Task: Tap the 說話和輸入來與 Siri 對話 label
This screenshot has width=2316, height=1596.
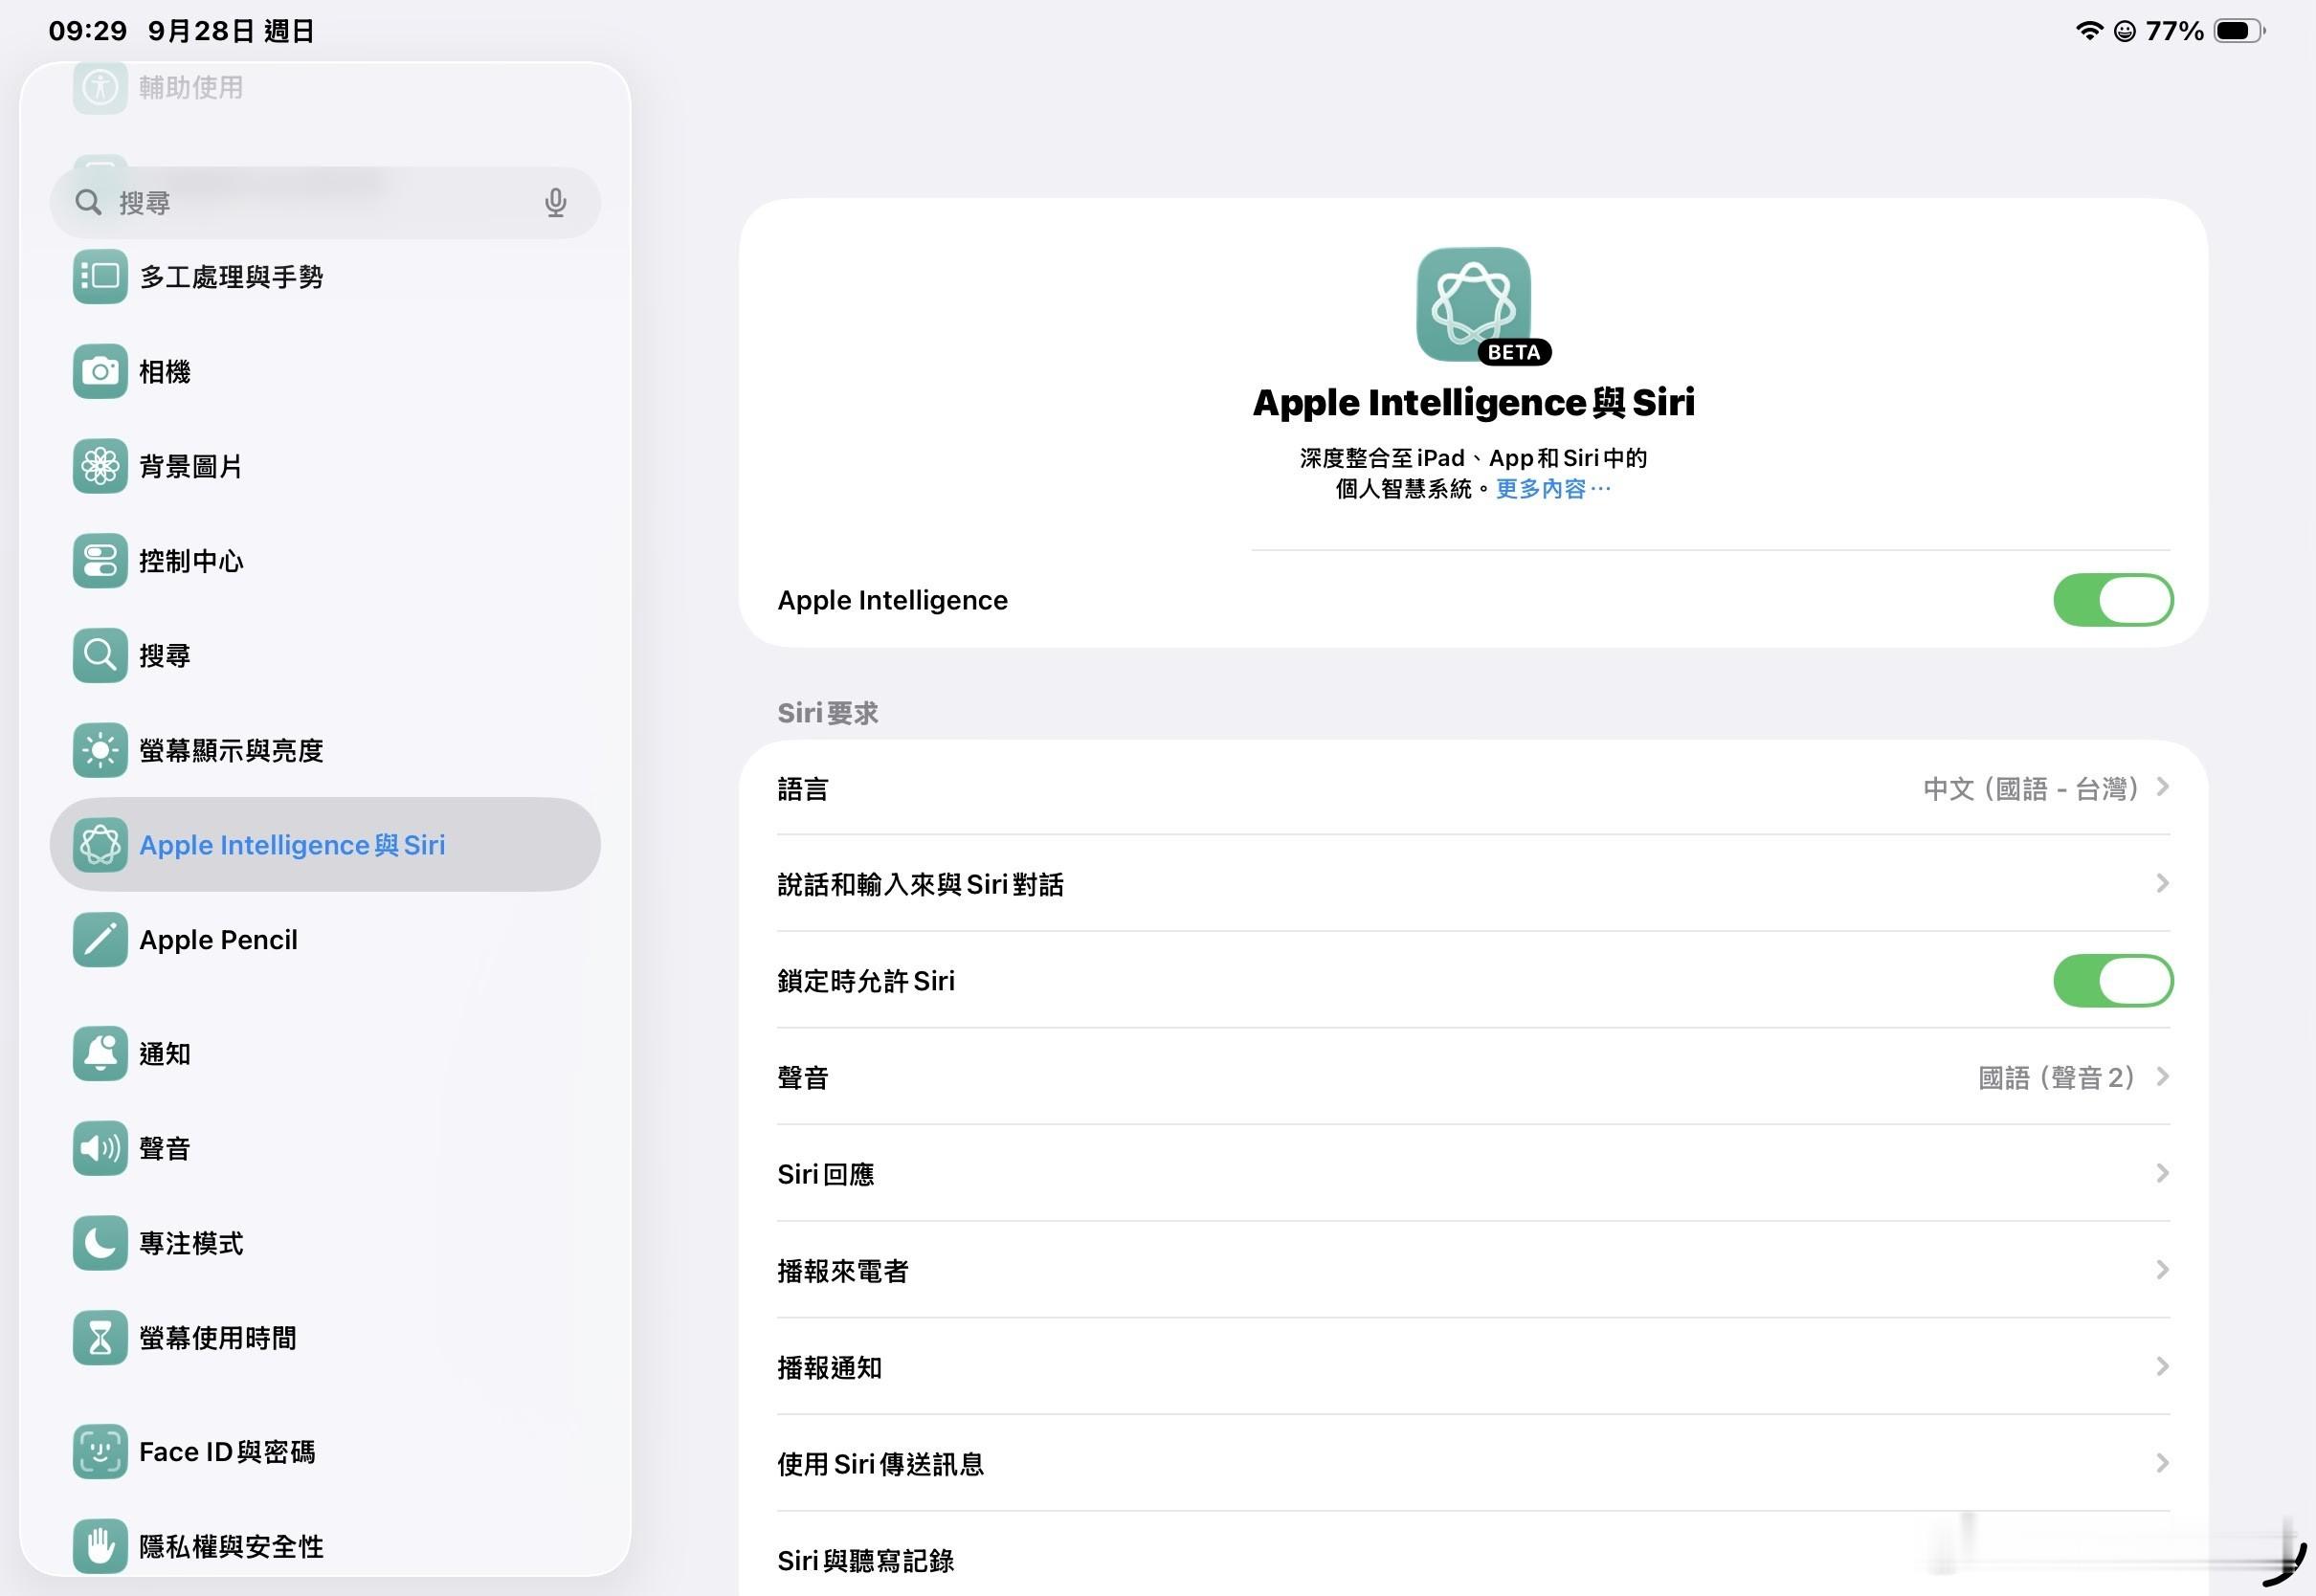Action: point(920,885)
